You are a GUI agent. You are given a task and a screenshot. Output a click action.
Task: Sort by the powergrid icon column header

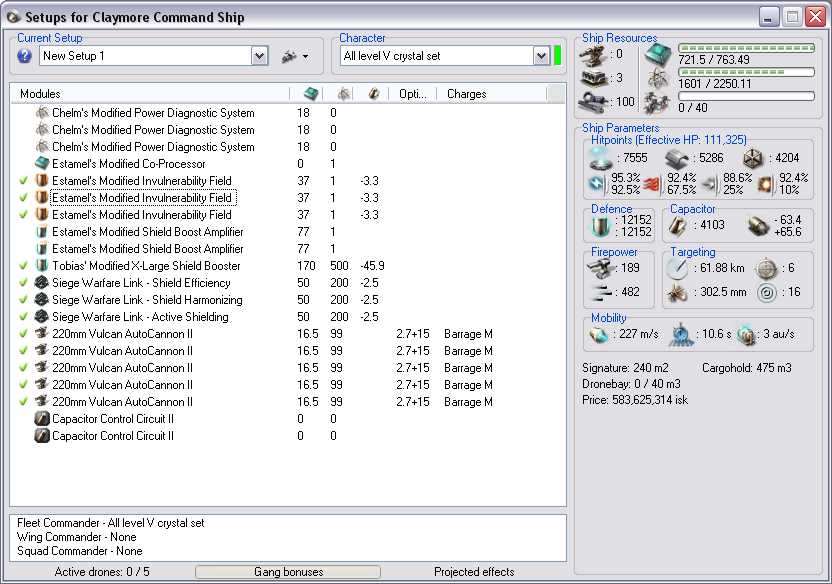[344, 94]
